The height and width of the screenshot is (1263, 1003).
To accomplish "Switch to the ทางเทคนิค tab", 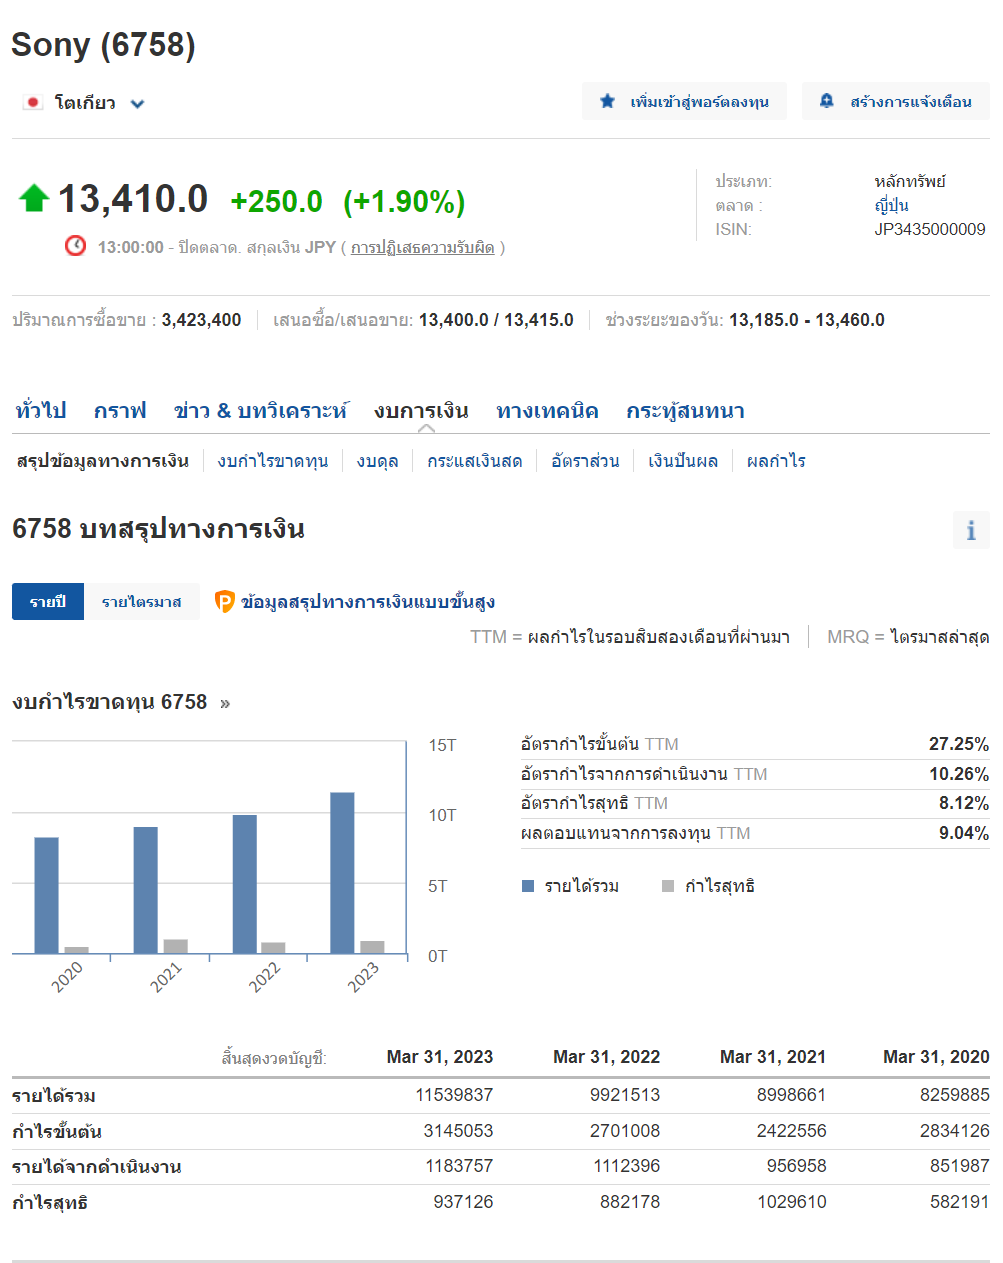I will pyautogui.click(x=547, y=411).
